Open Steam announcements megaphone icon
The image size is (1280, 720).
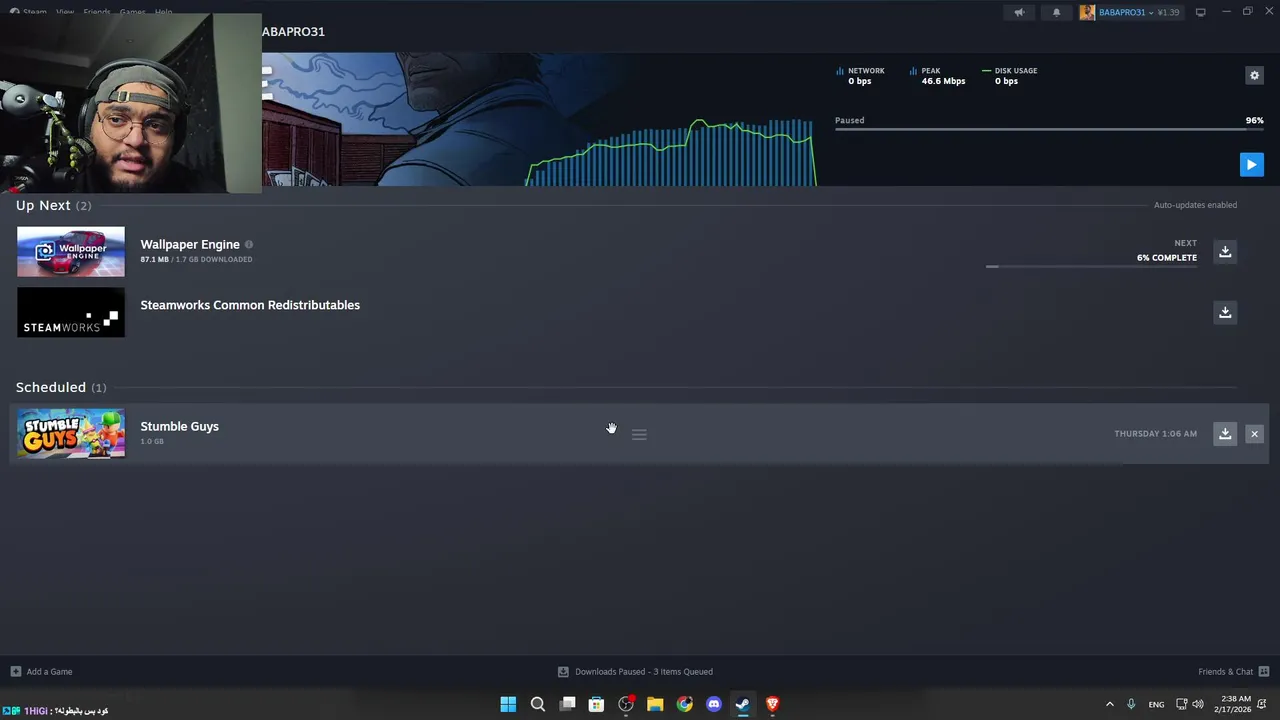coord(1019,12)
